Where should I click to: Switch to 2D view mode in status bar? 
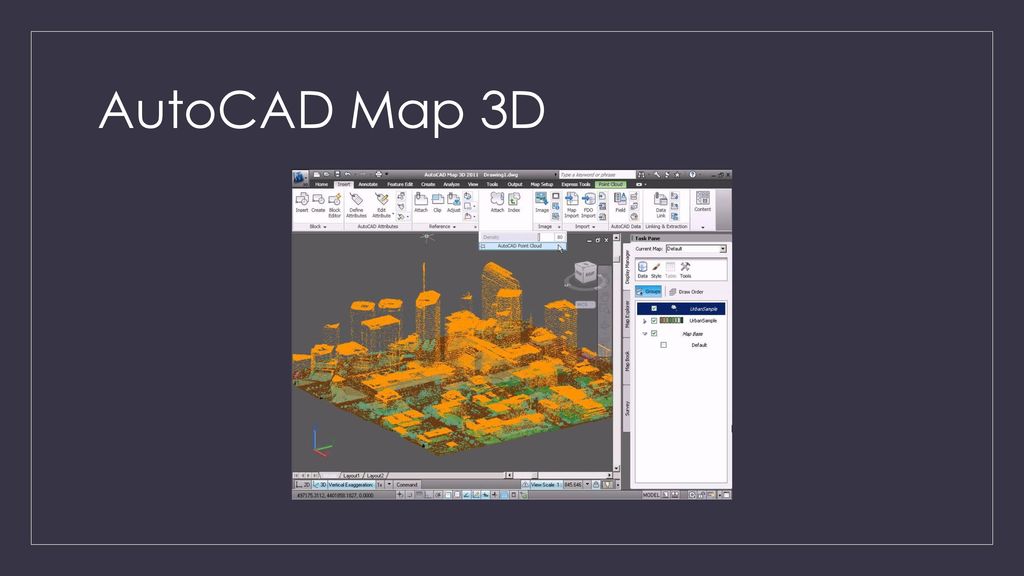click(x=303, y=485)
